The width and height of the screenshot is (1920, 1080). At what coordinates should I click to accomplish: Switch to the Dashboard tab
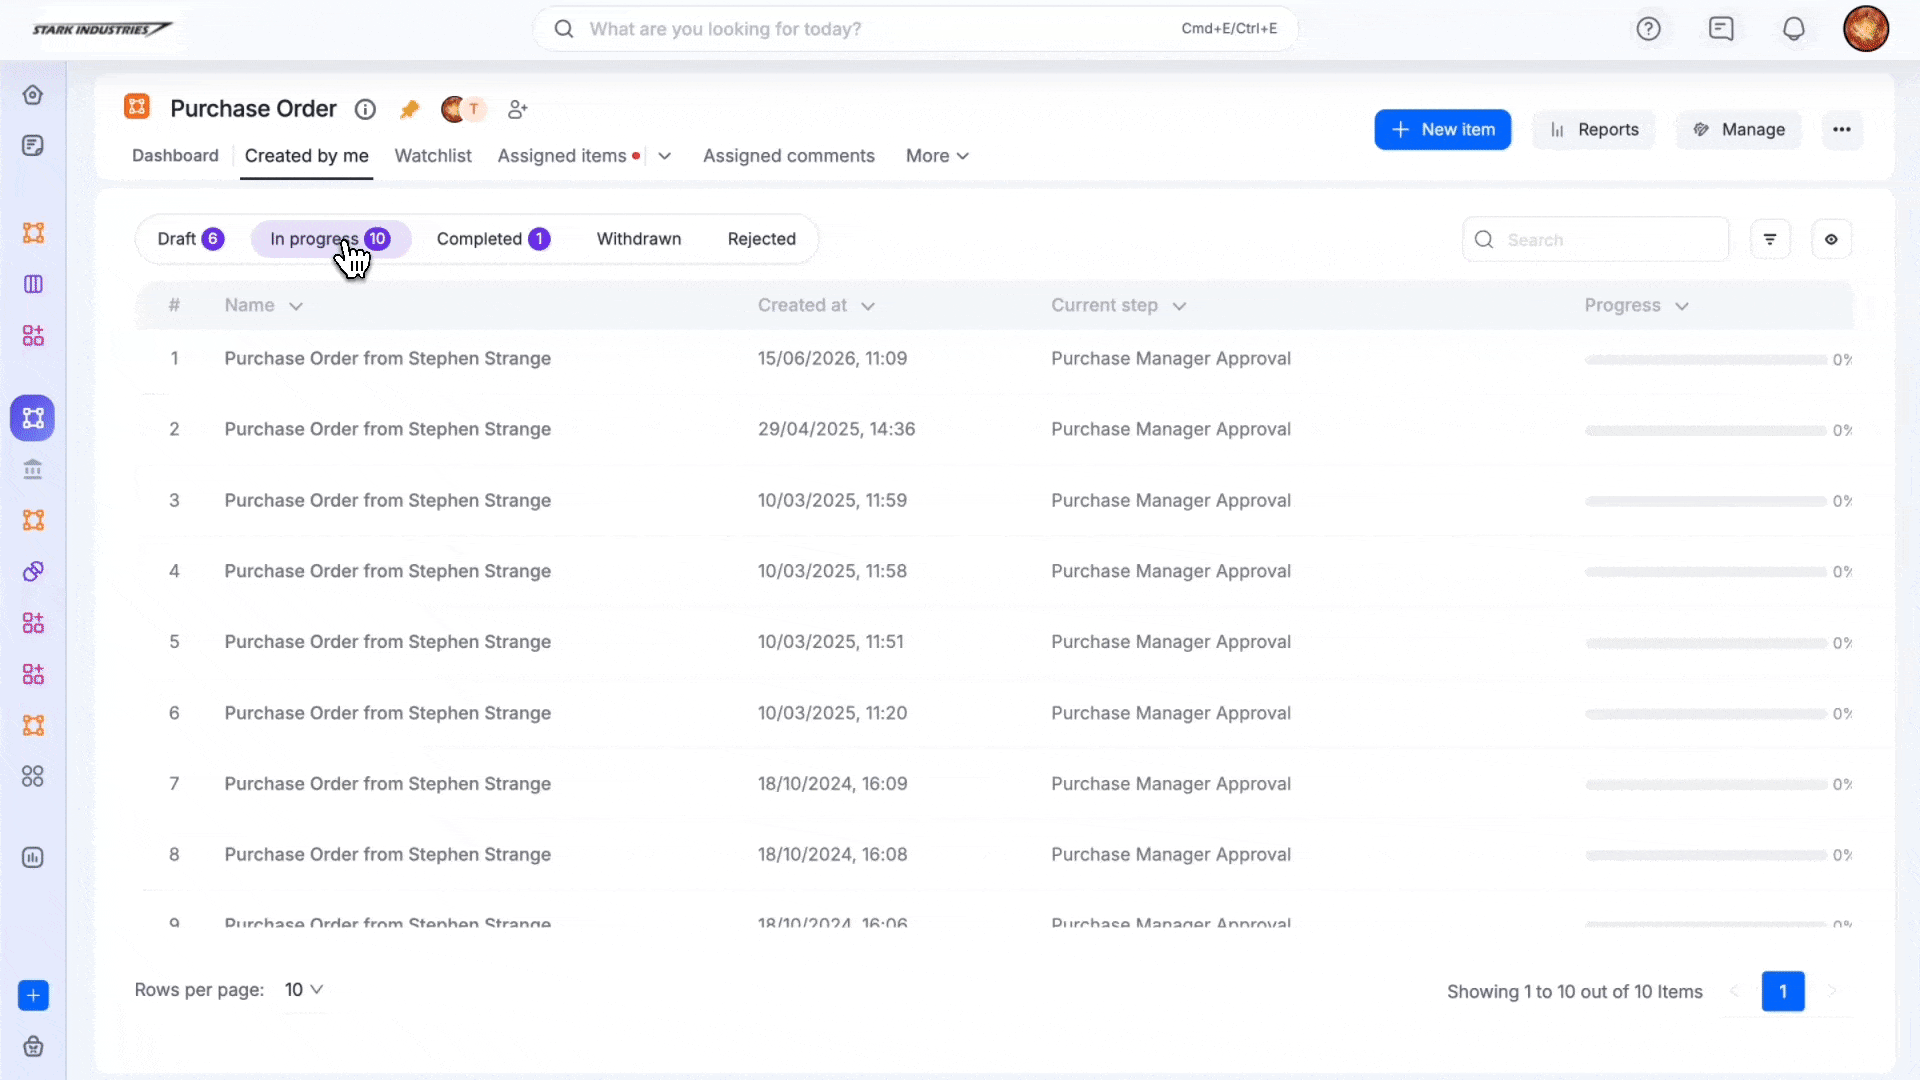point(175,156)
